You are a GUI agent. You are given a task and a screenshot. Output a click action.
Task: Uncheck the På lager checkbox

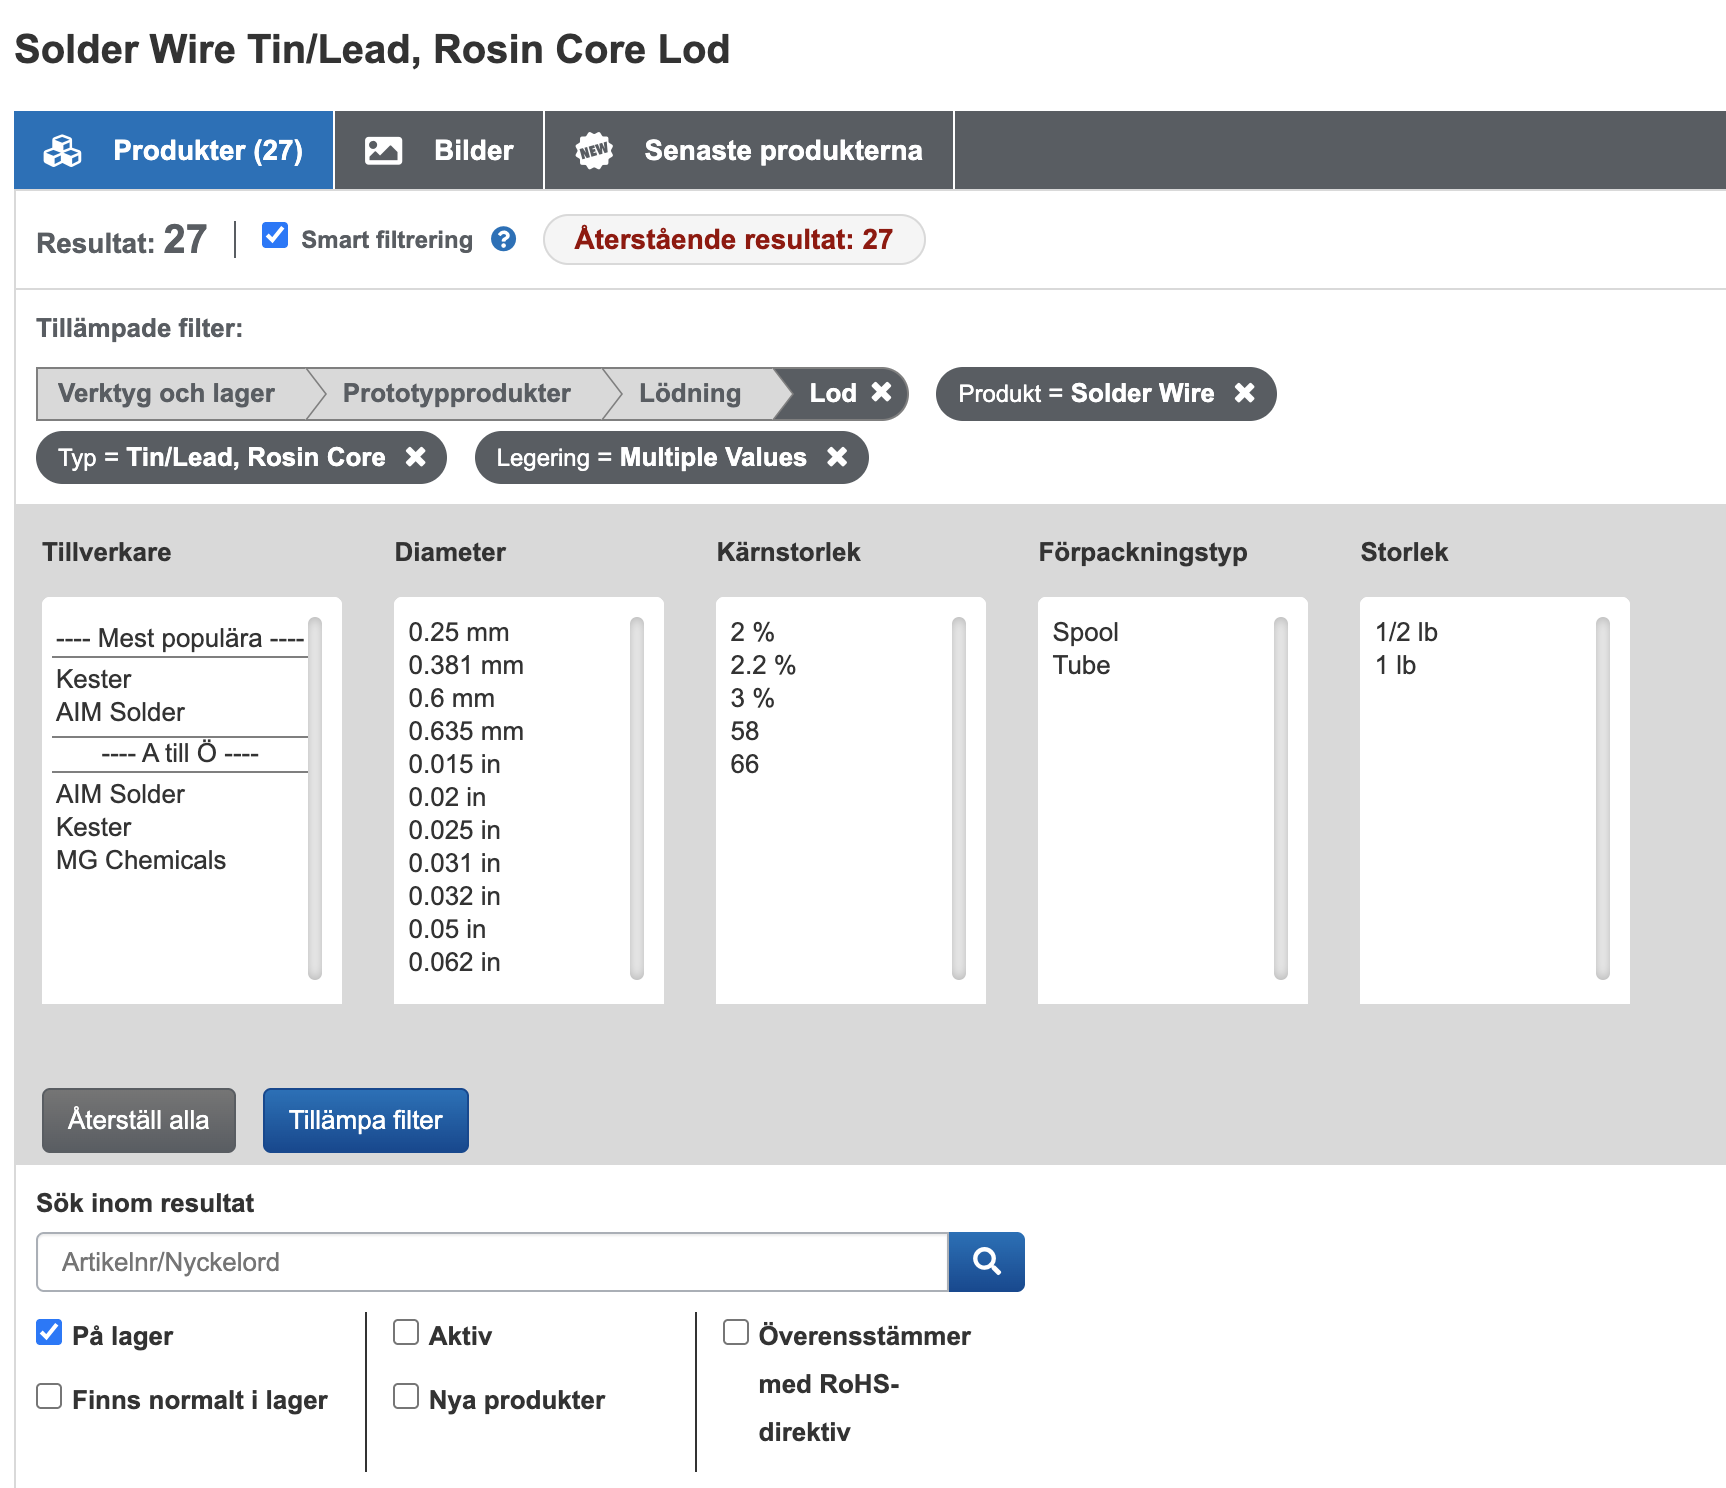coord(49,1332)
